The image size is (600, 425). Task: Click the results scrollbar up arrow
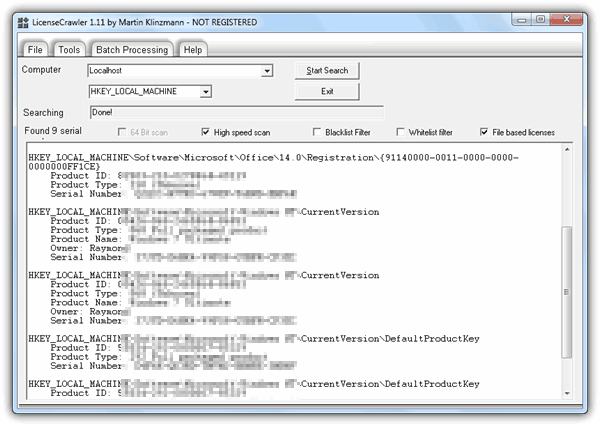coord(567,150)
